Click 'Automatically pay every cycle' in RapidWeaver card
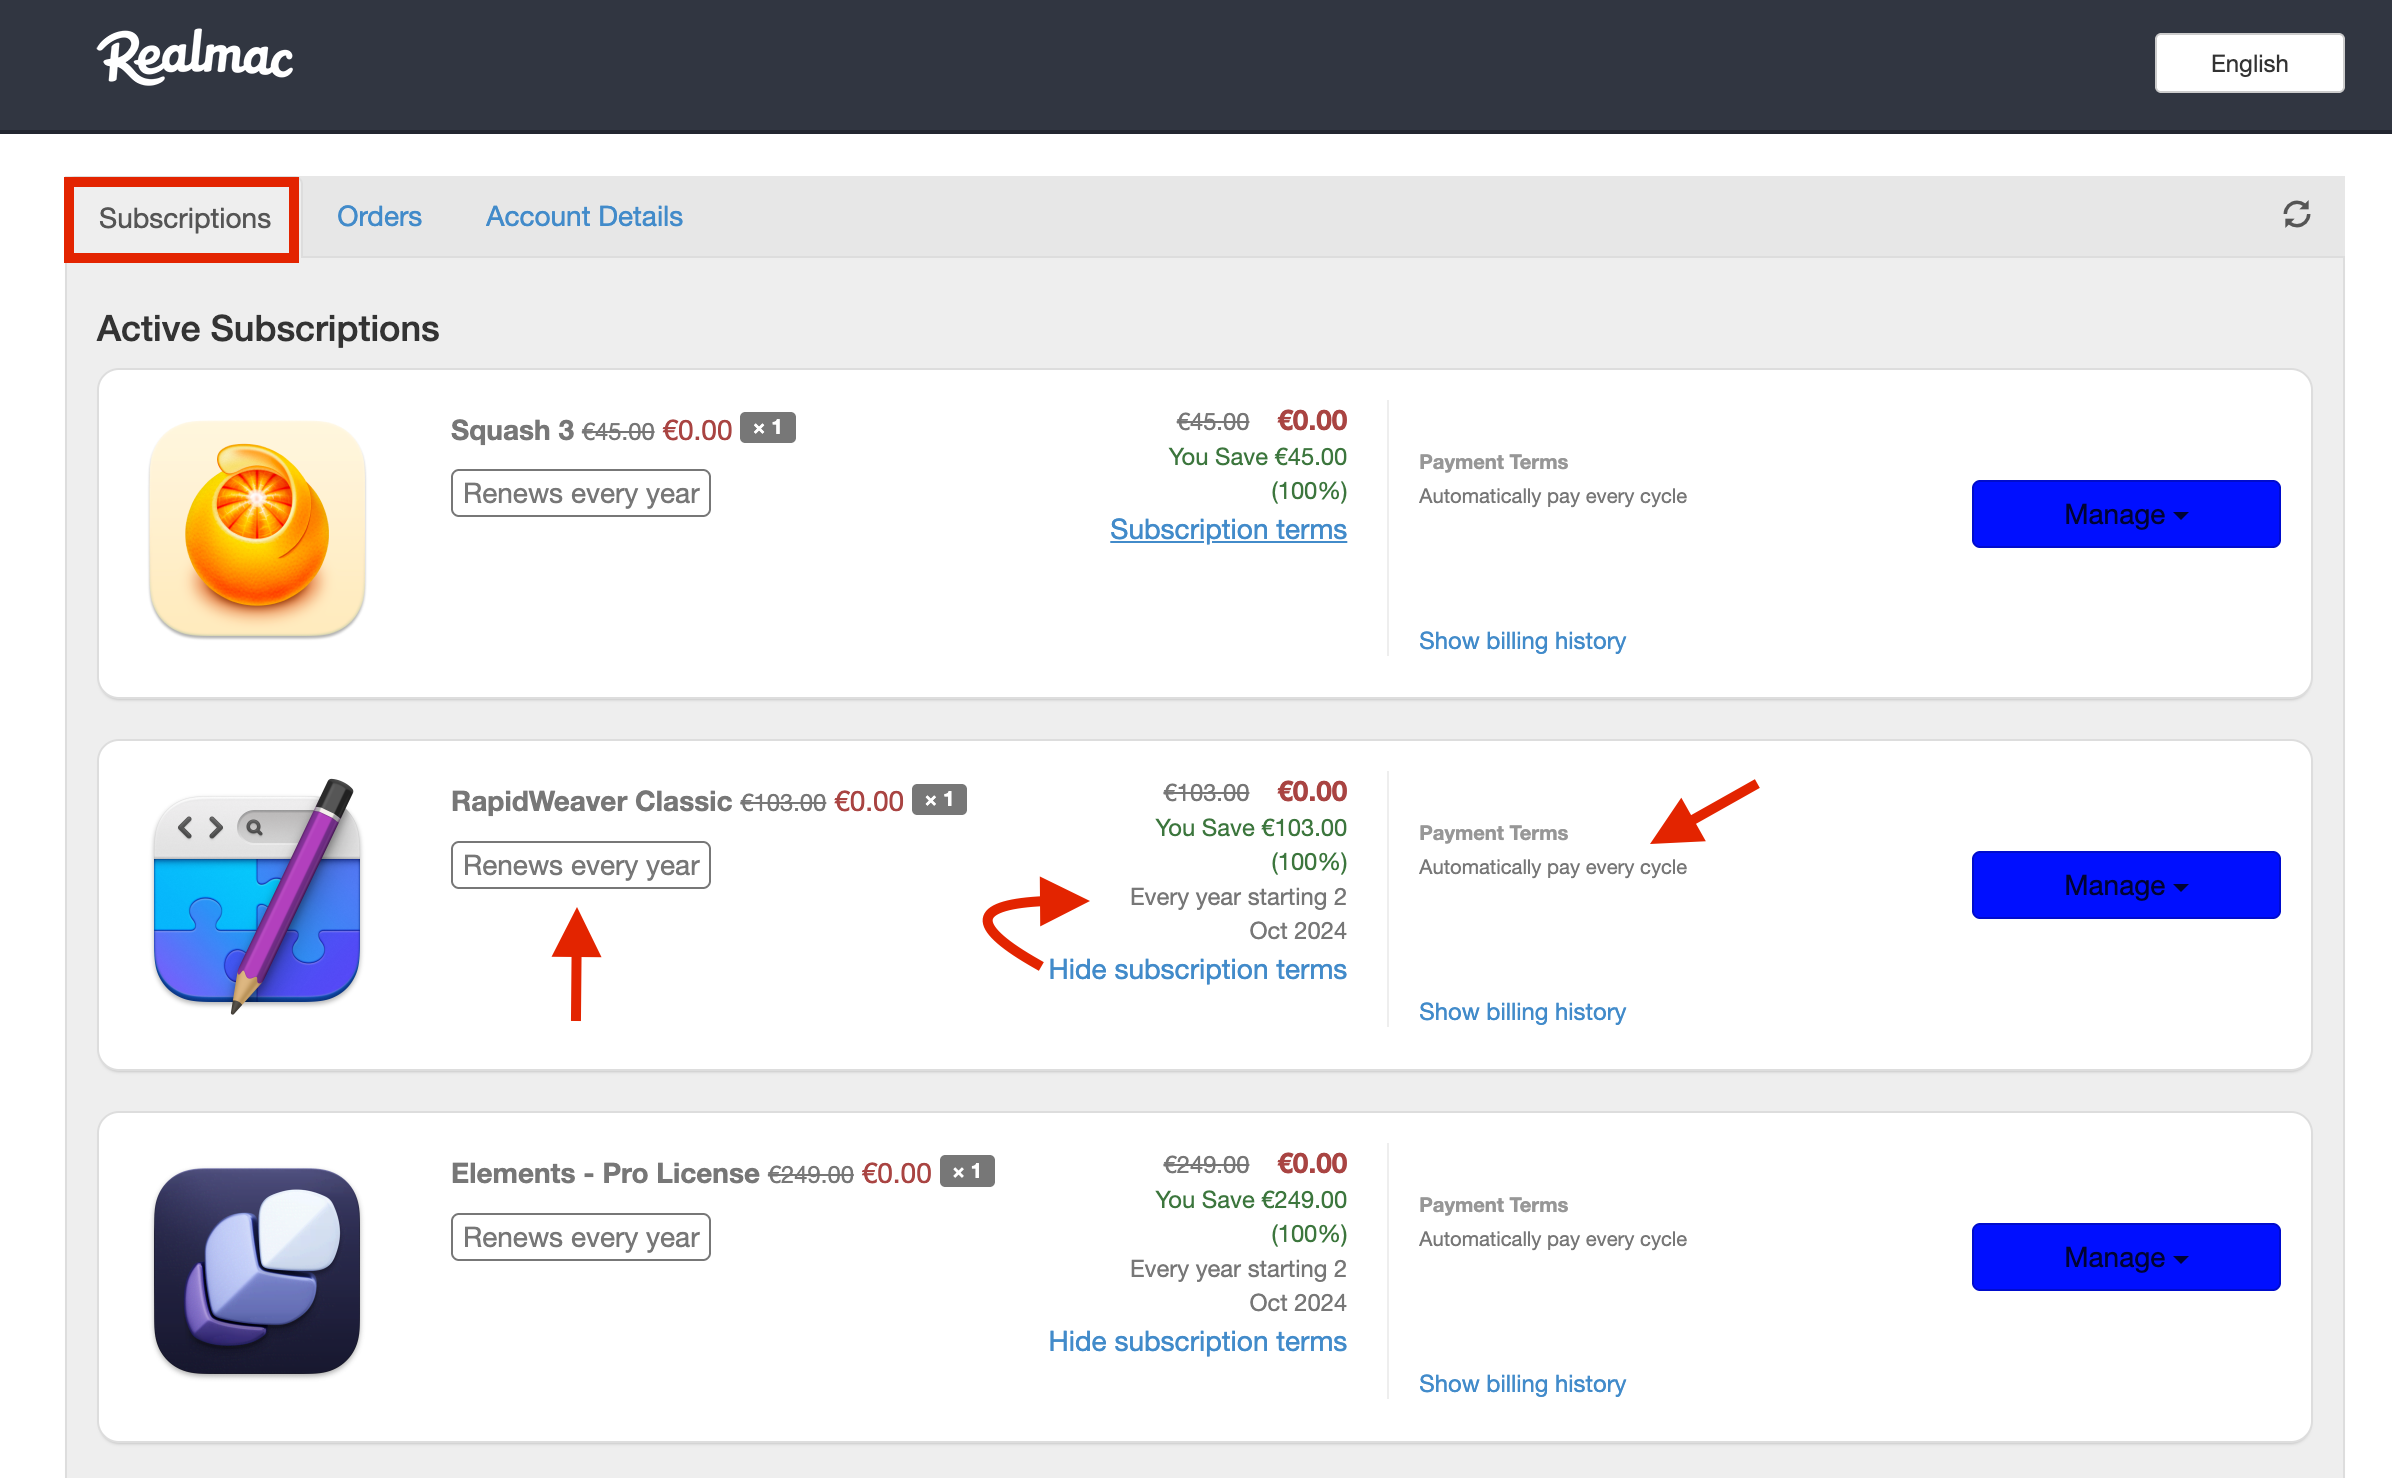Viewport: 2392px width, 1478px height. click(1552, 867)
